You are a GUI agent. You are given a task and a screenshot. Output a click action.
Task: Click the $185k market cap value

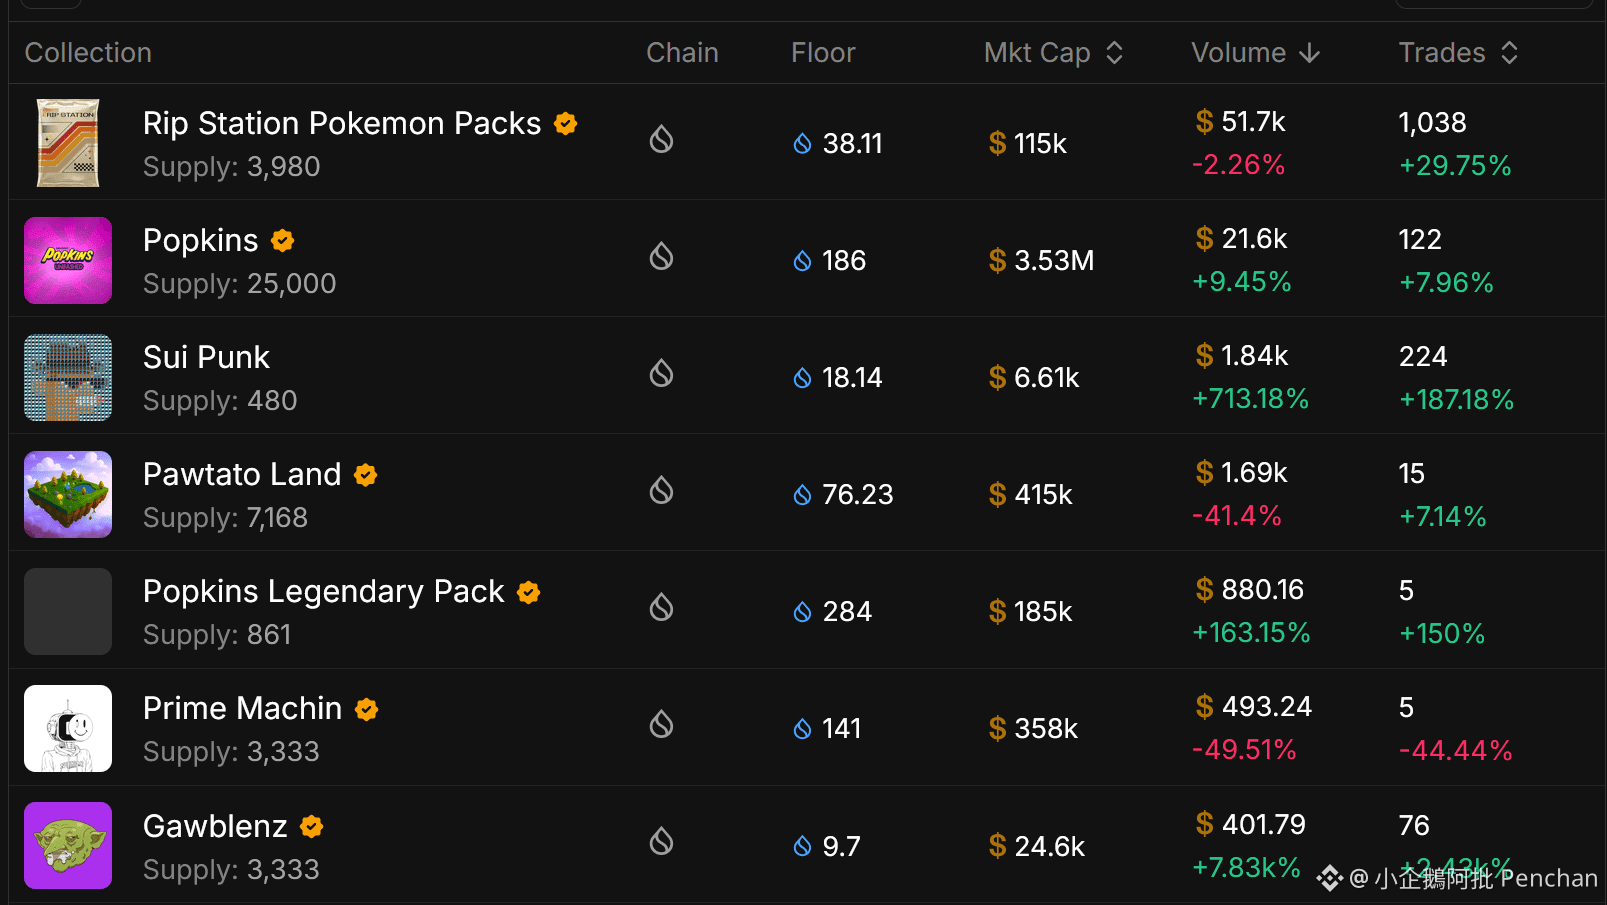point(1030,612)
